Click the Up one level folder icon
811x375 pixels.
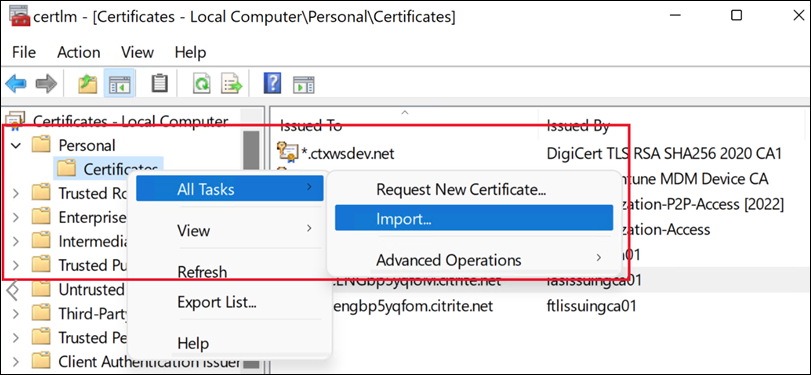[x=88, y=83]
